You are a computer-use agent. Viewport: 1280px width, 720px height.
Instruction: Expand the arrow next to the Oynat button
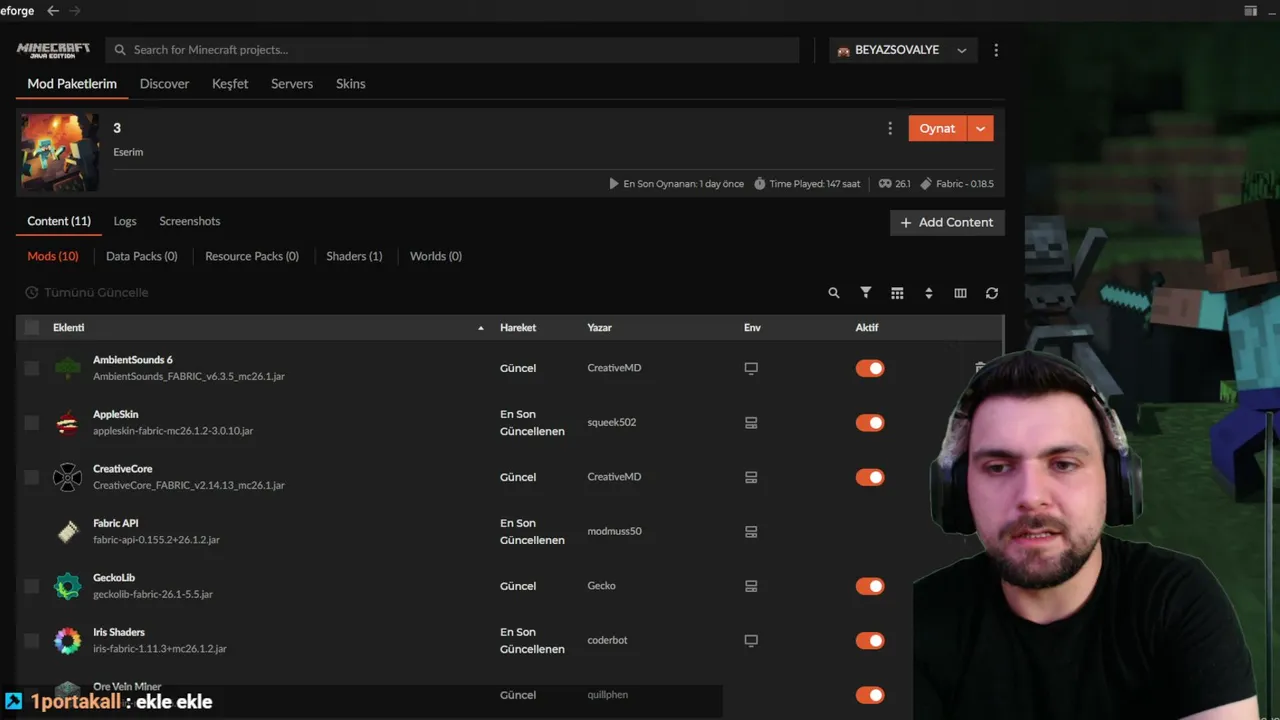point(981,128)
